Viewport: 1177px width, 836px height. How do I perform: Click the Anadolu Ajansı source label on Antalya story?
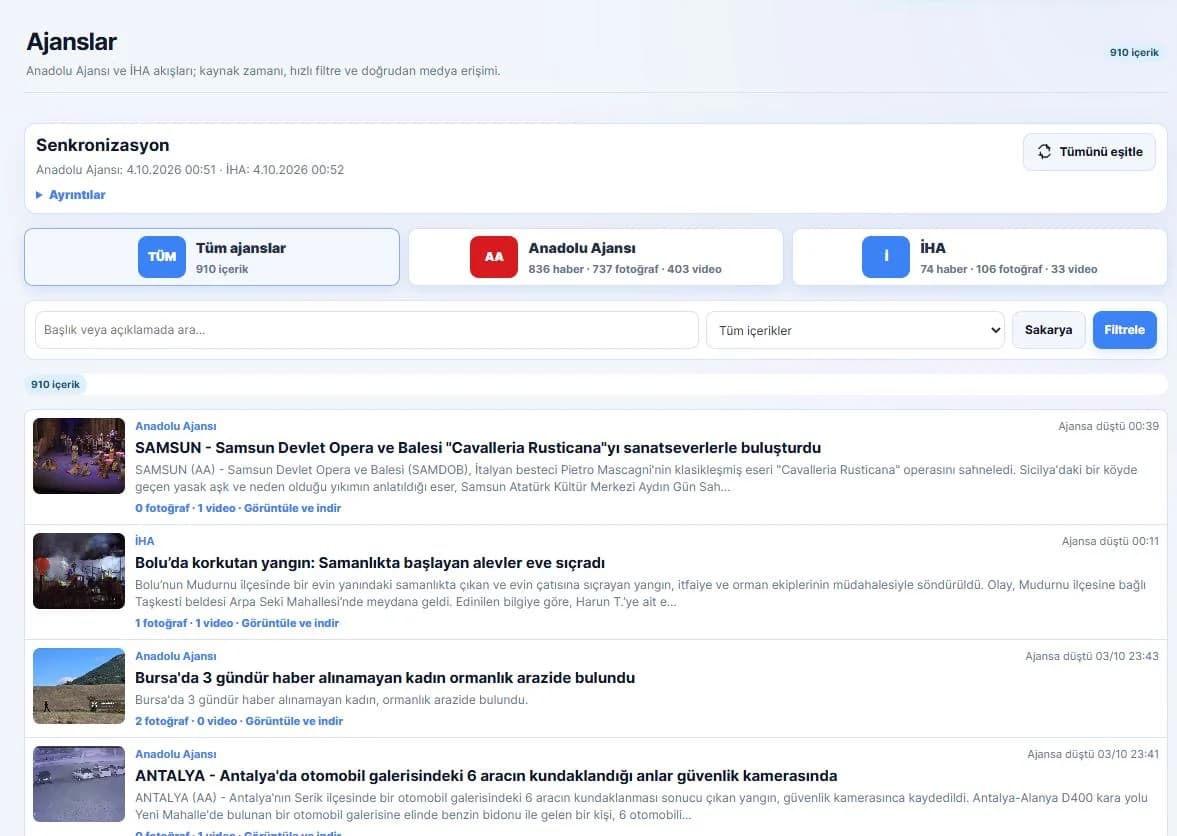(176, 754)
